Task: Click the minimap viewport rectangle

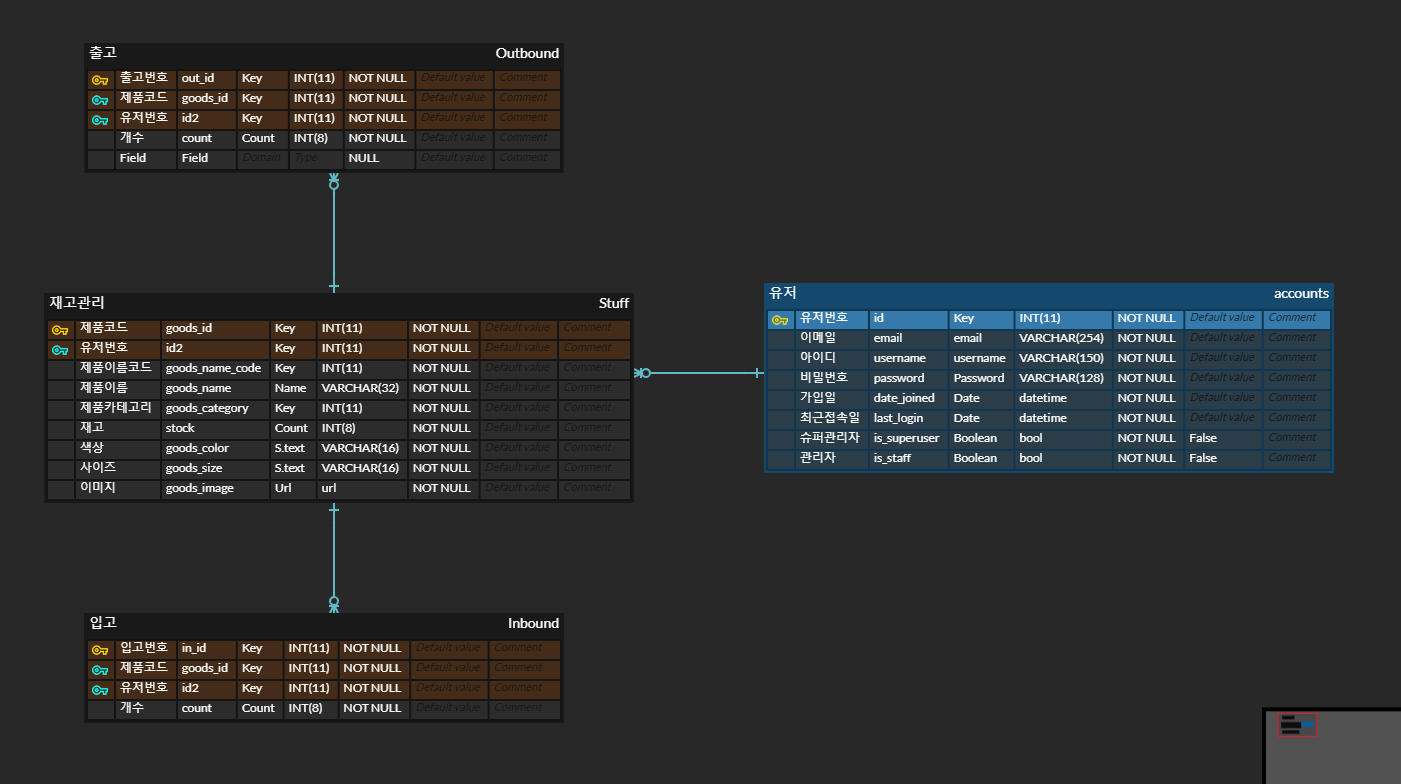Action: pyautogui.click(x=1298, y=726)
